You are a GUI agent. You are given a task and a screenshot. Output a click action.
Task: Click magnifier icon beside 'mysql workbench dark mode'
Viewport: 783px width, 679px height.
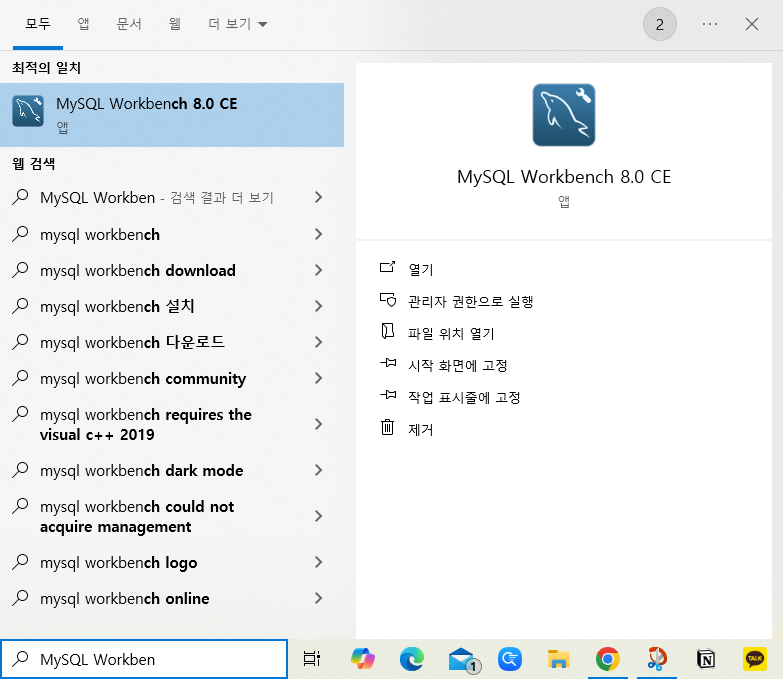coord(20,470)
